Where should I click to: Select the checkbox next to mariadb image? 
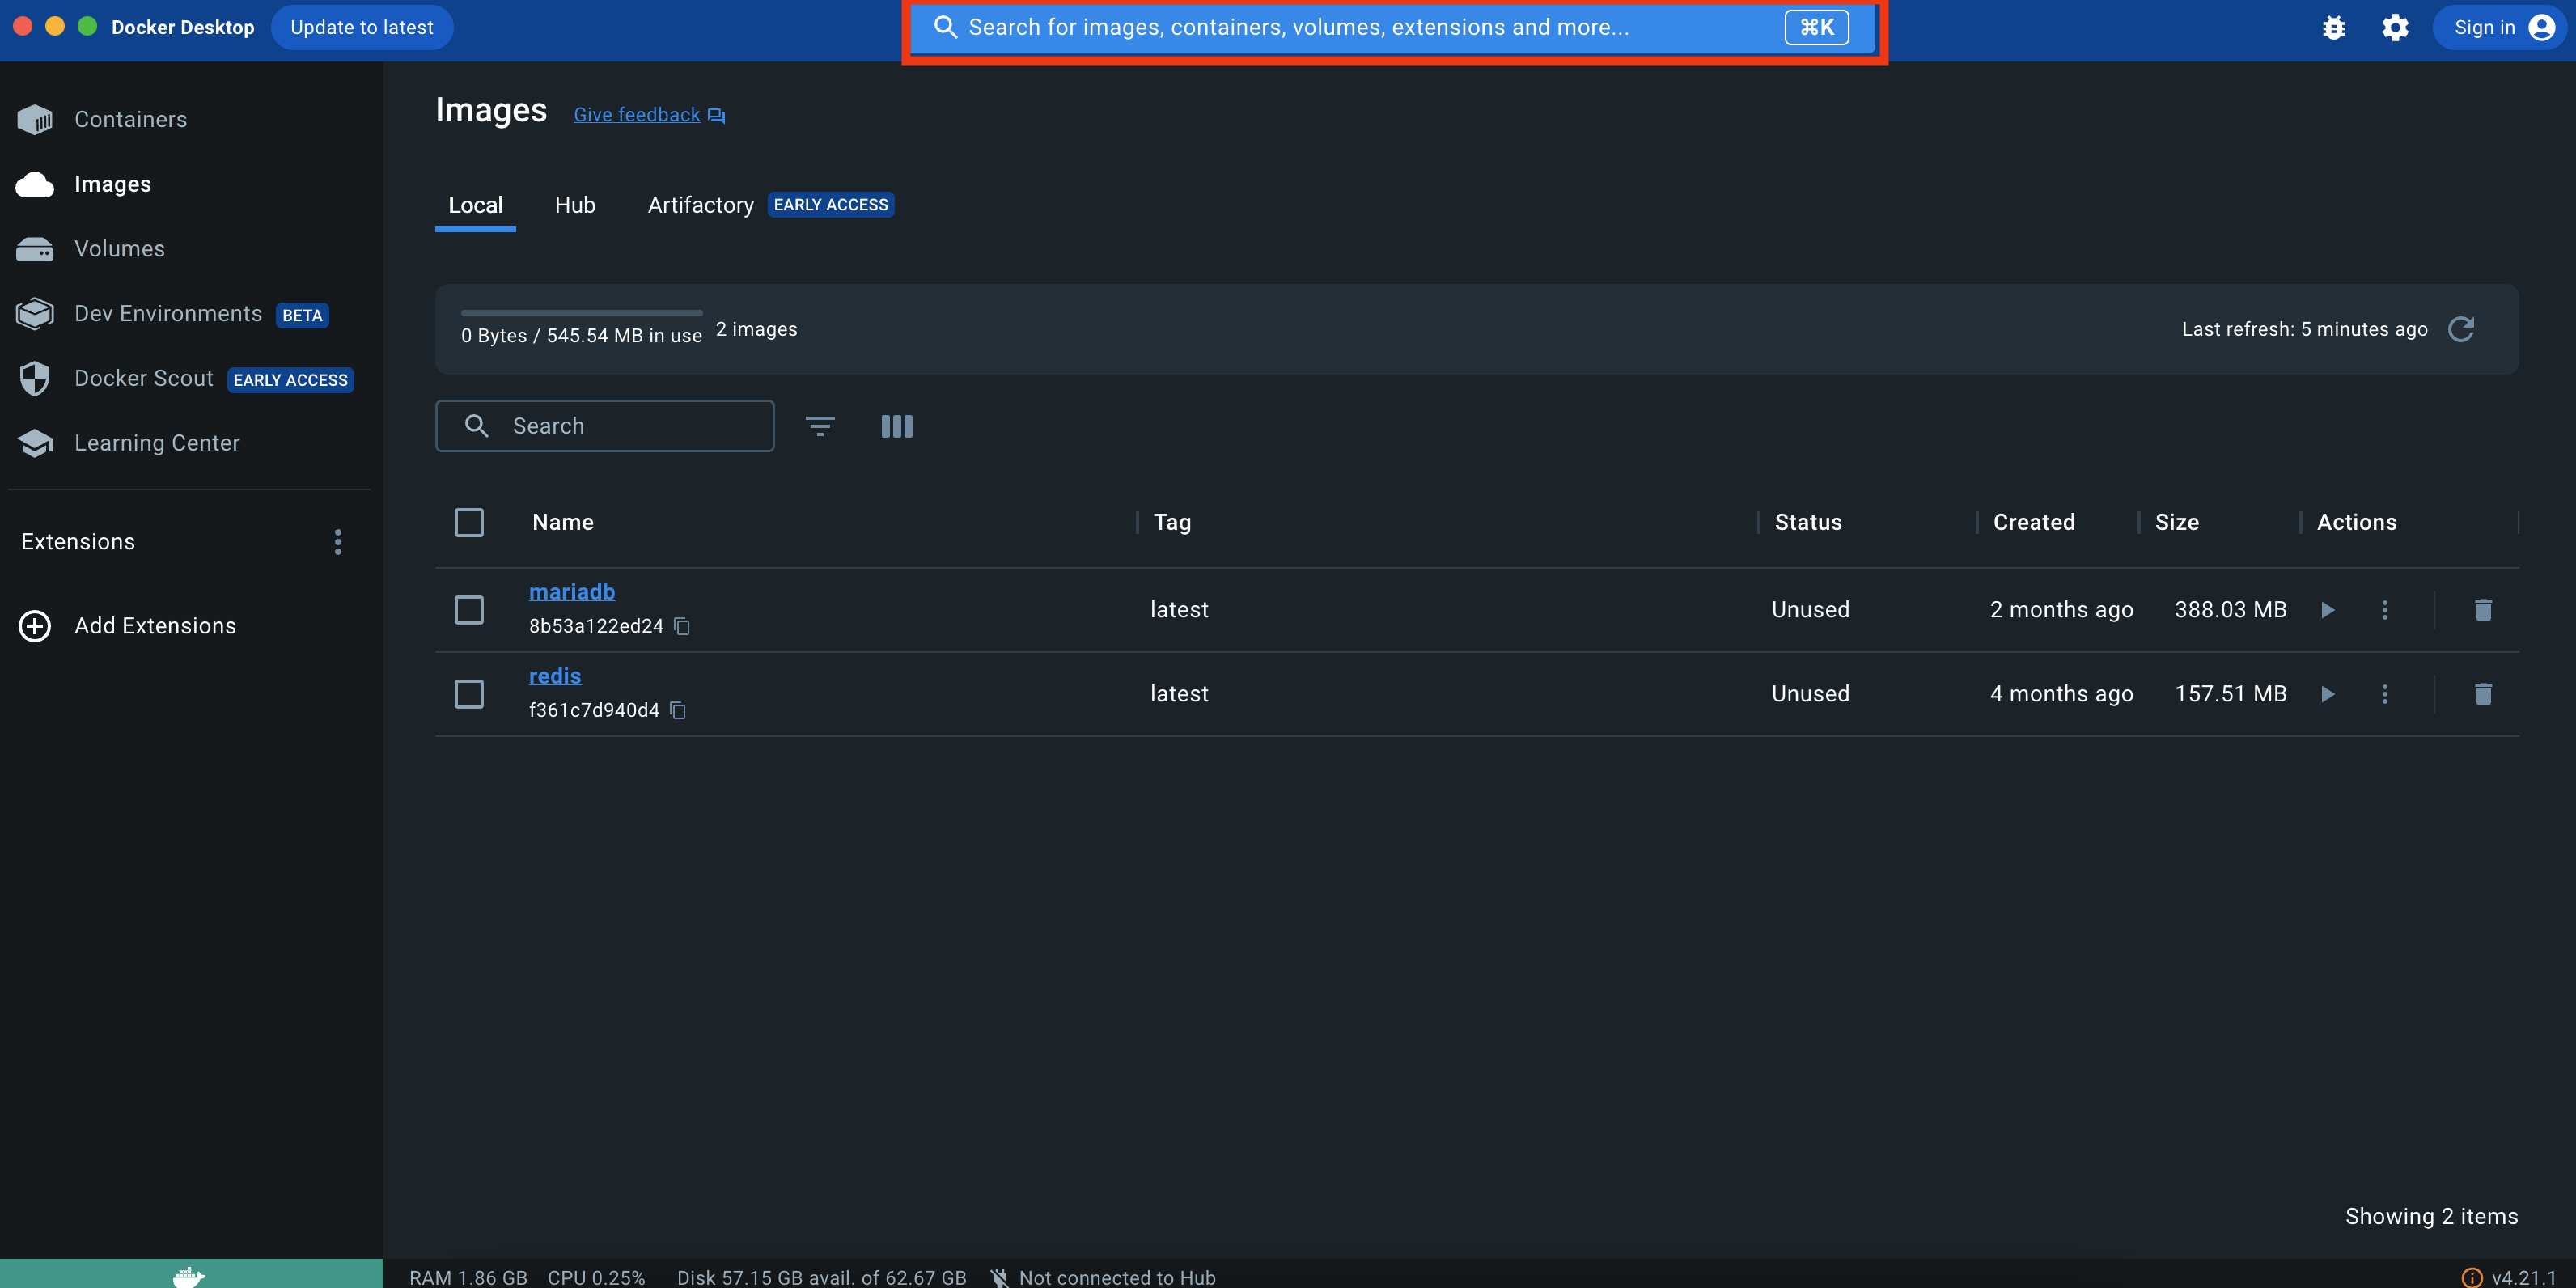pos(468,609)
